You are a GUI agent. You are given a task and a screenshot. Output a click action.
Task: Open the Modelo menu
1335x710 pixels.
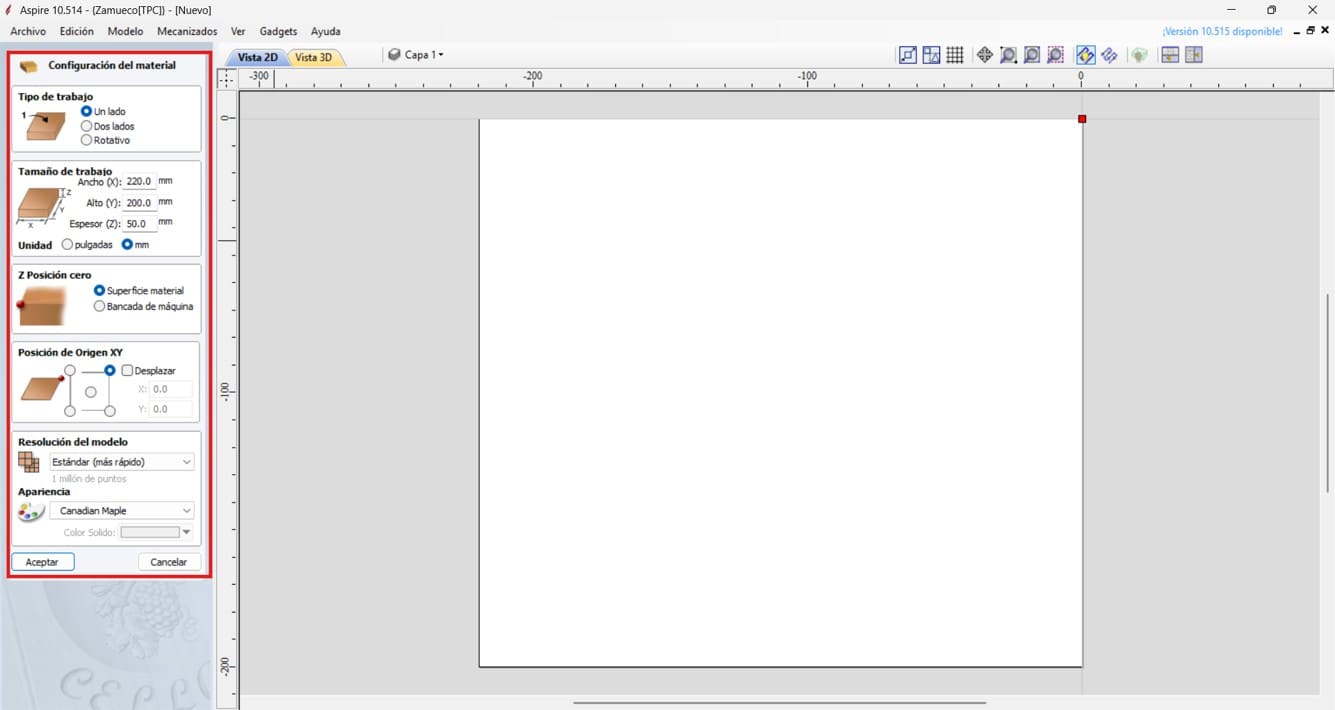125,32
